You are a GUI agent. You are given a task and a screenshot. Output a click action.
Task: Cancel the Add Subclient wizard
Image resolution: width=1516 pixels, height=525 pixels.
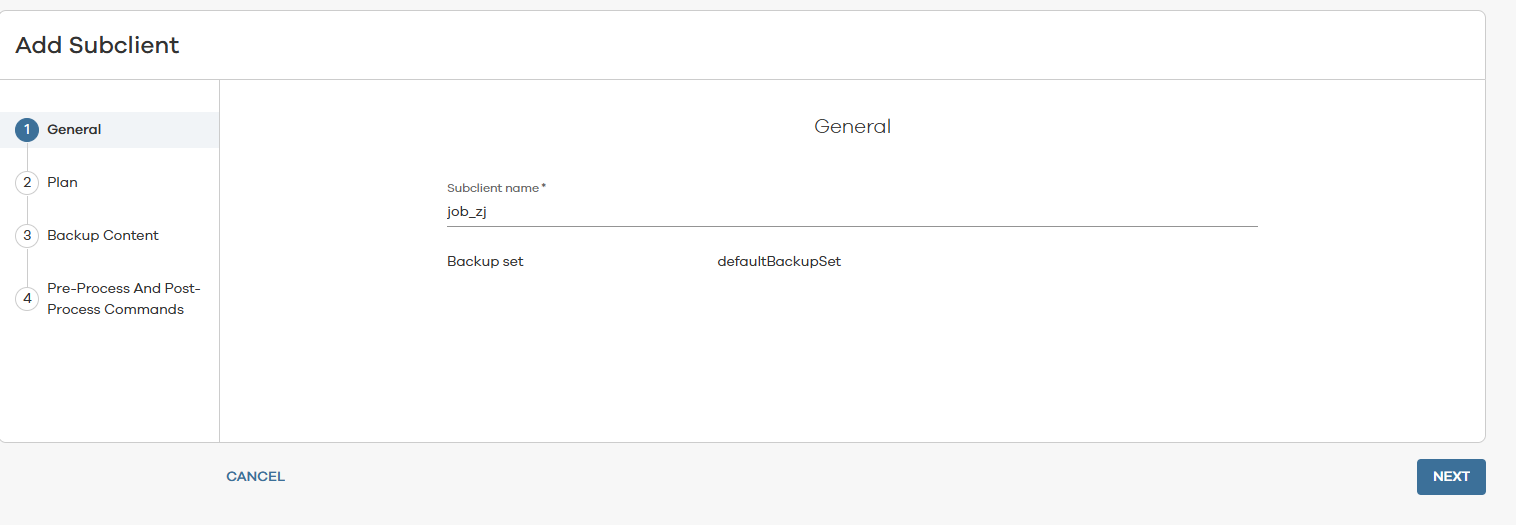click(x=256, y=477)
